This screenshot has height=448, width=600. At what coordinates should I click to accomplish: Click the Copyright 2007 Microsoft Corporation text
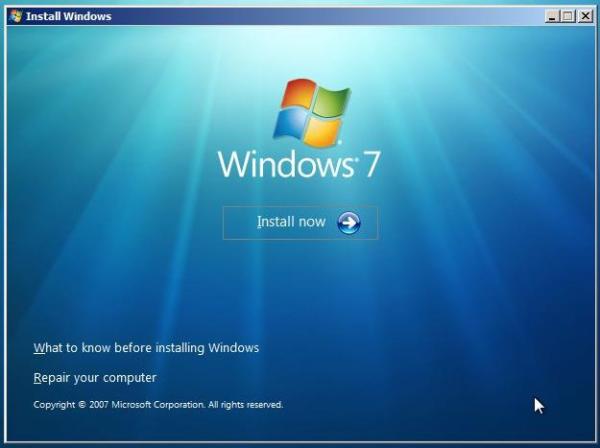158,405
